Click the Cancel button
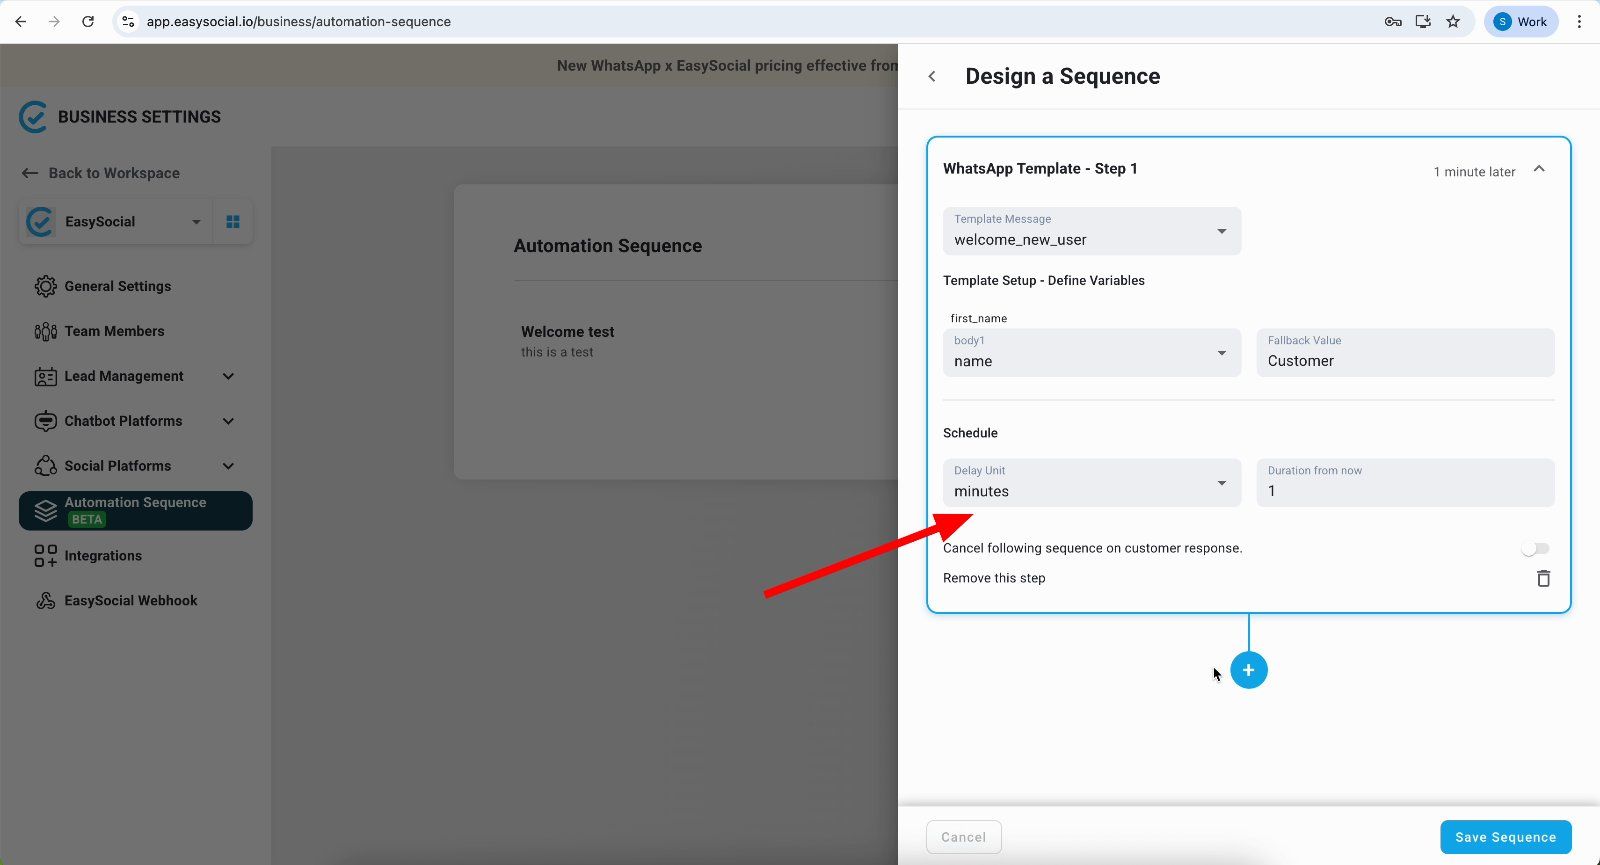This screenshot has width=1600, height=865. click(x=964, y=837)
